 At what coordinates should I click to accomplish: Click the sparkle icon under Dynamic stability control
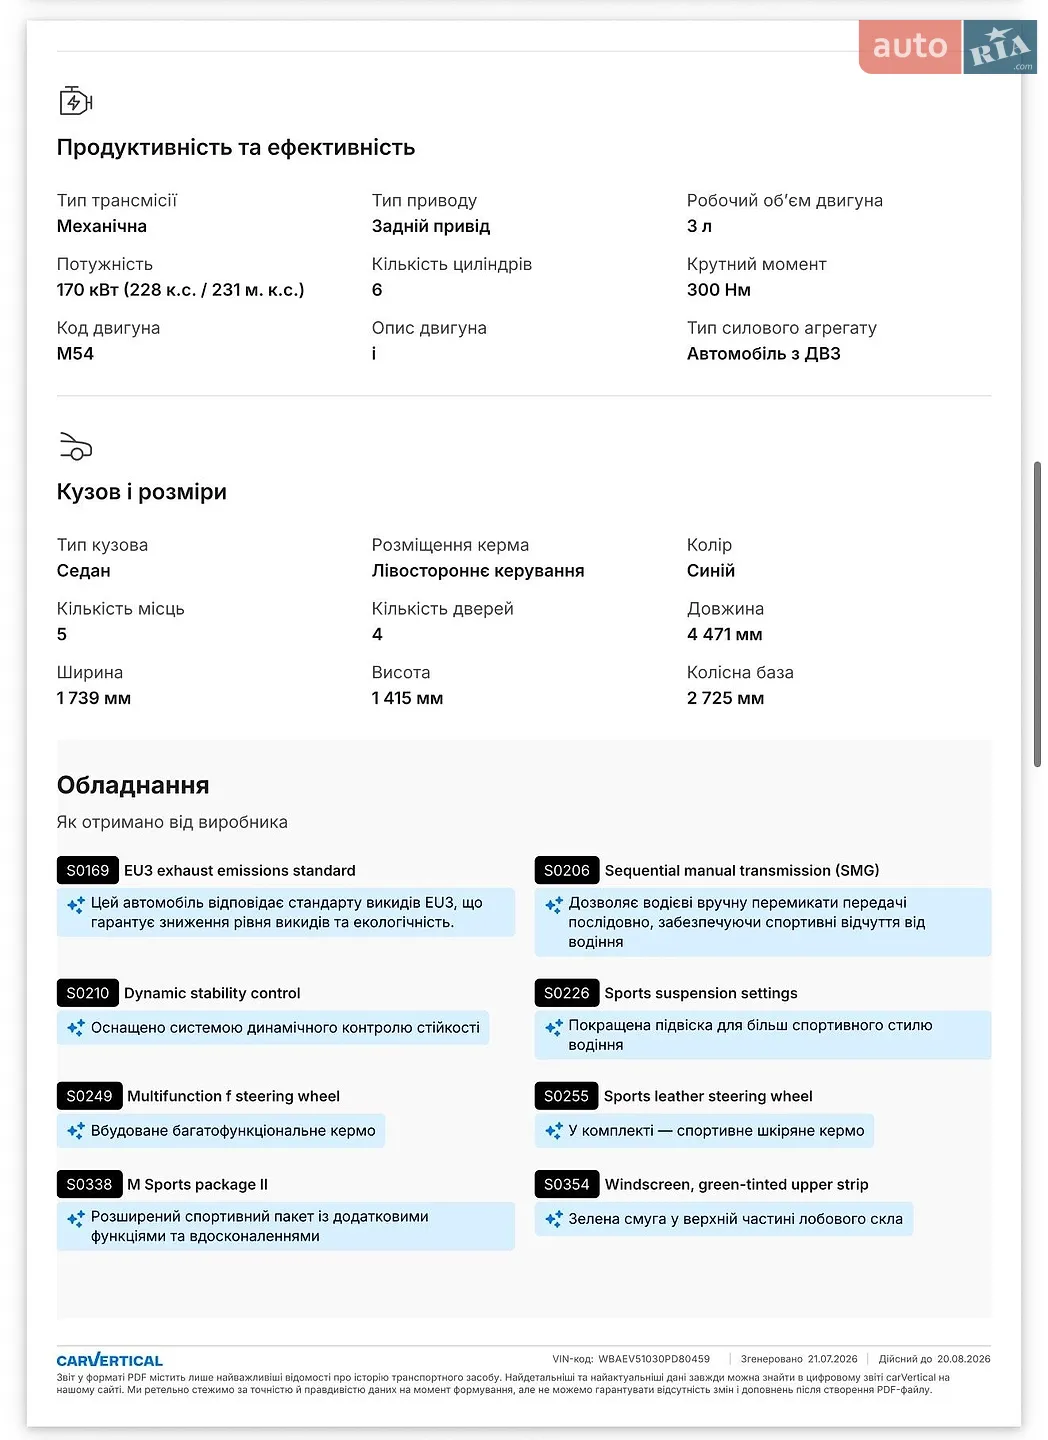click(76, 1027)
